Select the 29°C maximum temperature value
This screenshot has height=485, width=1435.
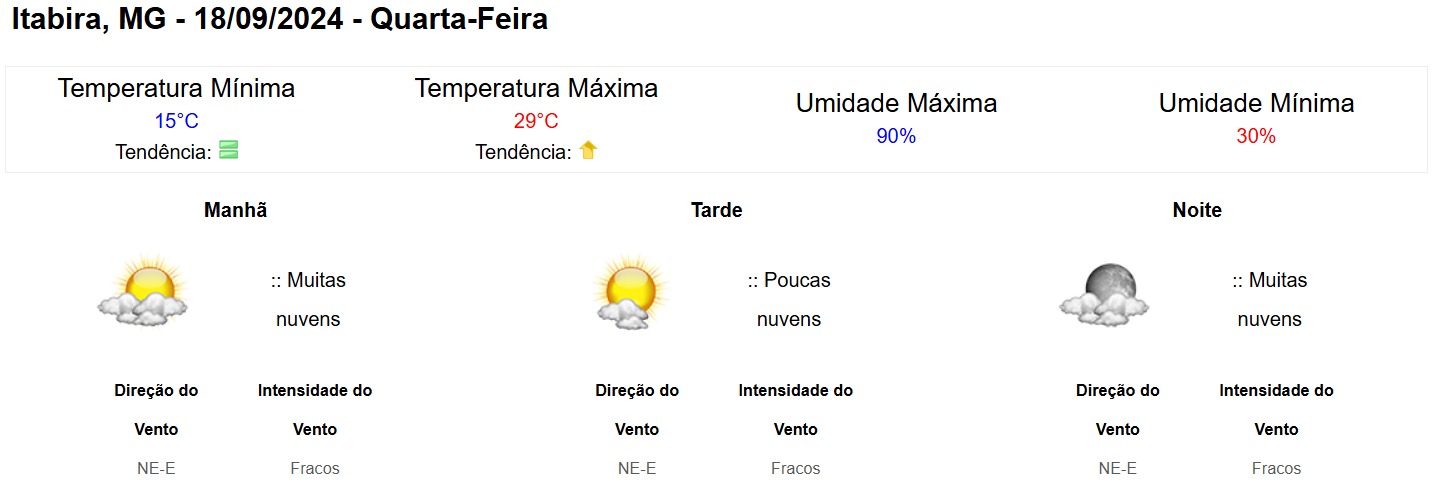[536, 122]
